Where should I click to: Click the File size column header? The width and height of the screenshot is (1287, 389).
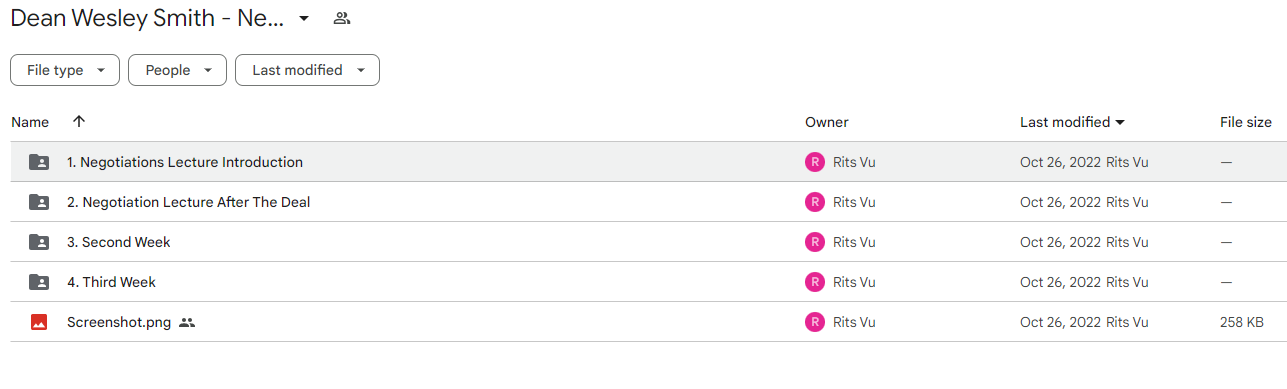(1246, 122)
